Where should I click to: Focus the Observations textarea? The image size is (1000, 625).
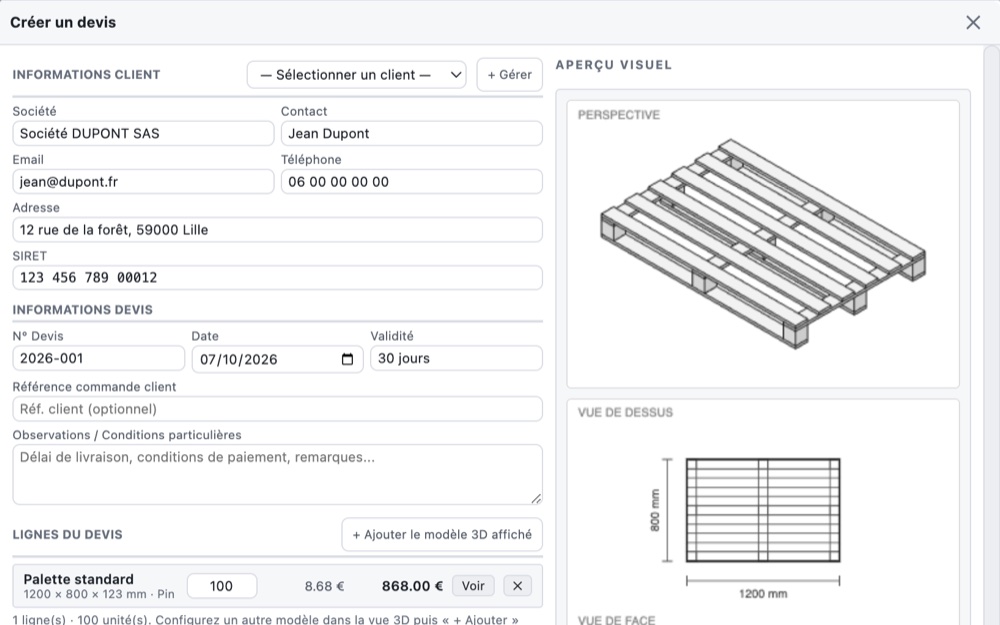[x=277, y=474]
